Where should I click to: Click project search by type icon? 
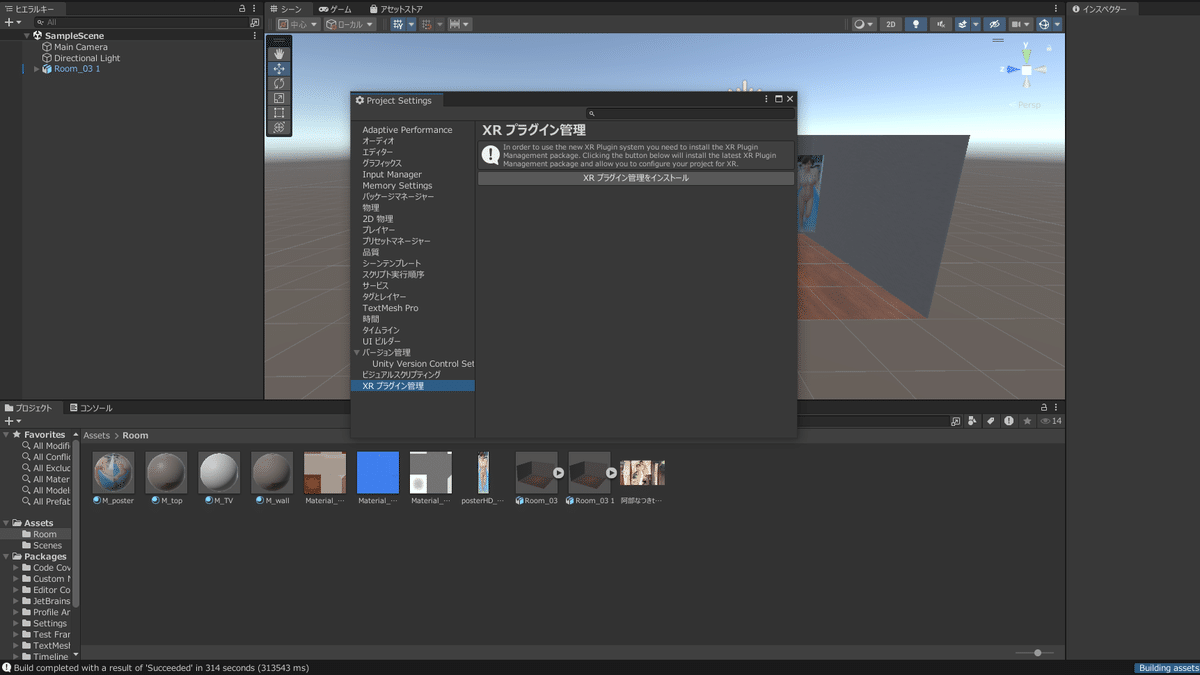coord(973,422)
